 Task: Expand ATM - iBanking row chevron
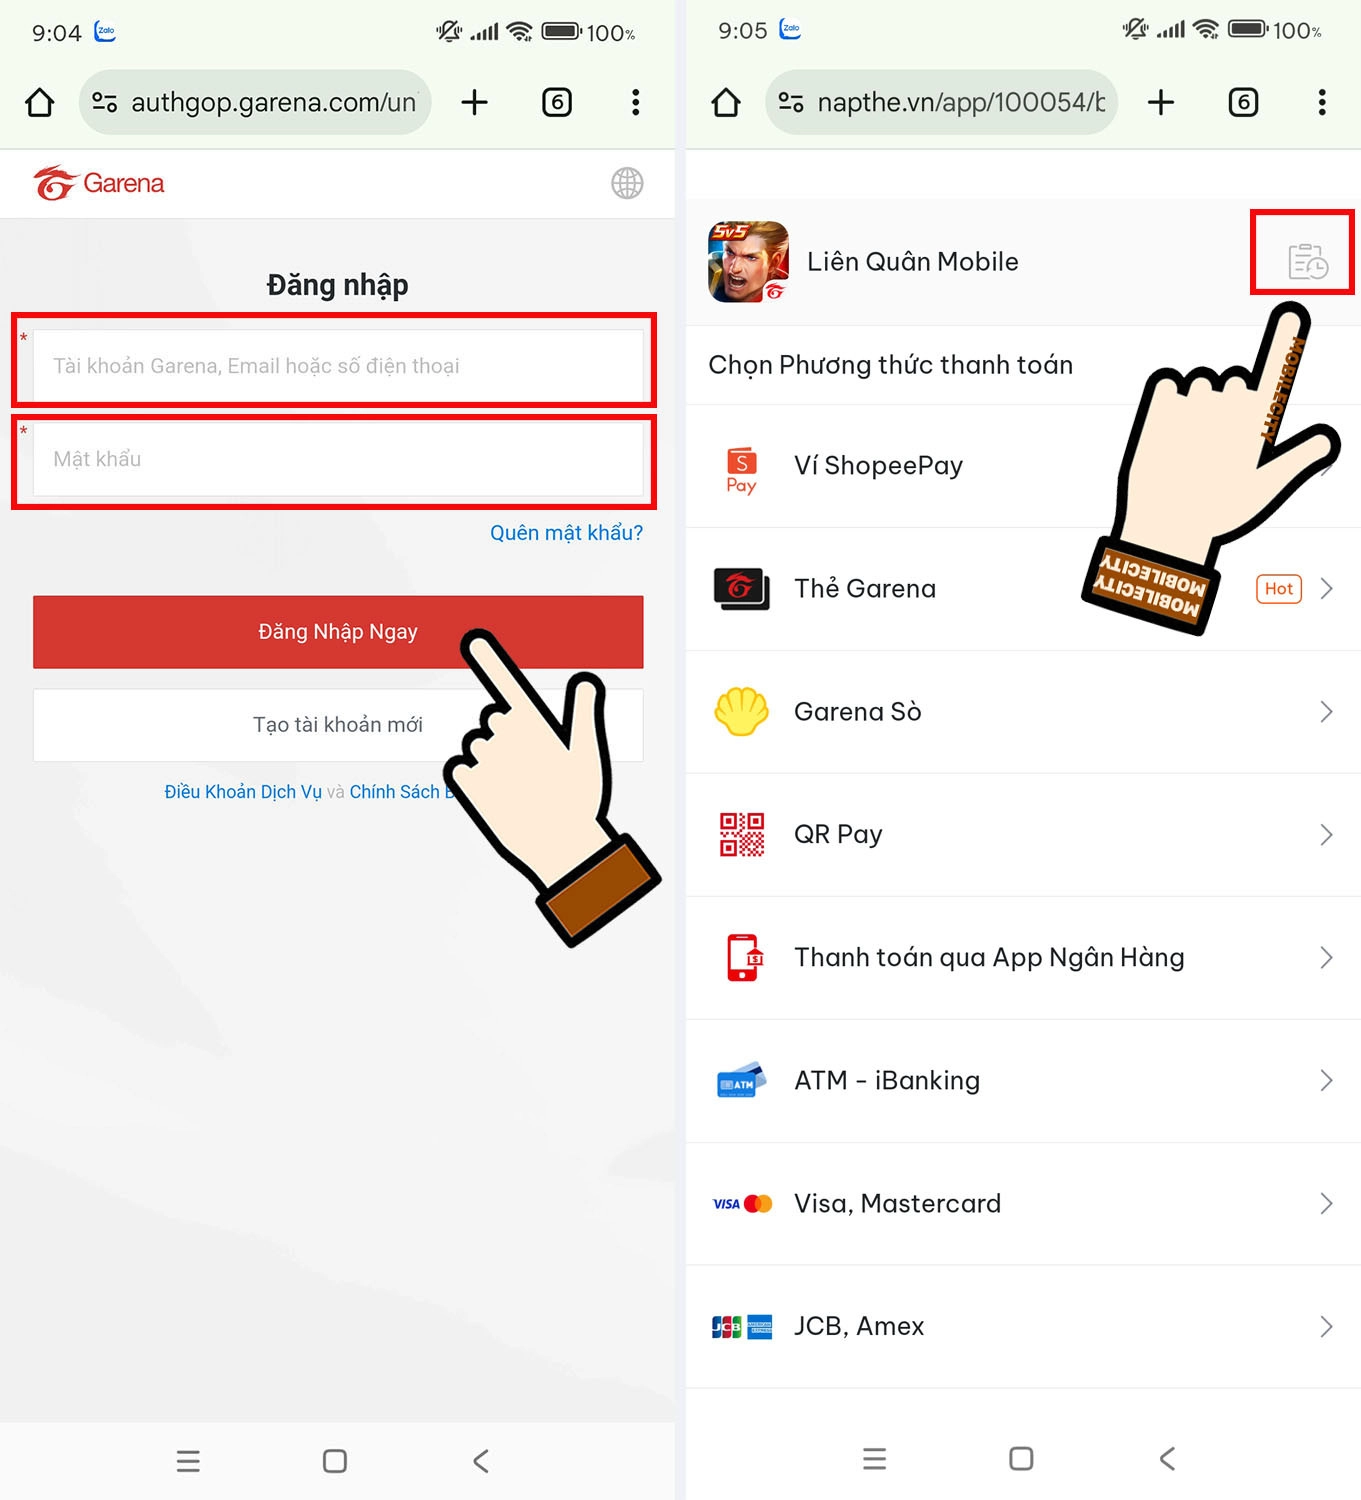coord(1327,1081)
